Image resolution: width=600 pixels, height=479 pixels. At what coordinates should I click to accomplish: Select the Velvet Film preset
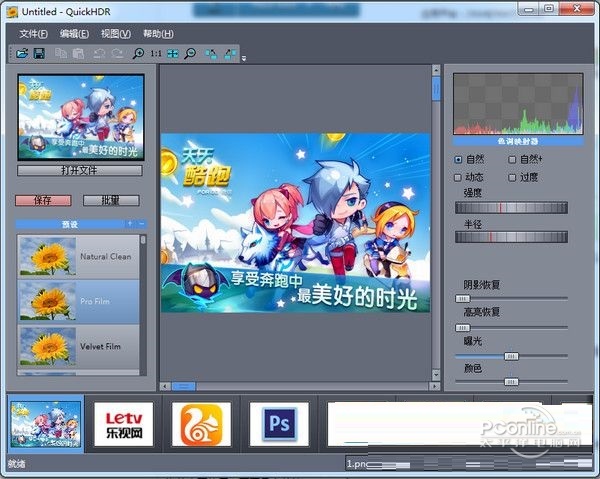click(78, 347)
